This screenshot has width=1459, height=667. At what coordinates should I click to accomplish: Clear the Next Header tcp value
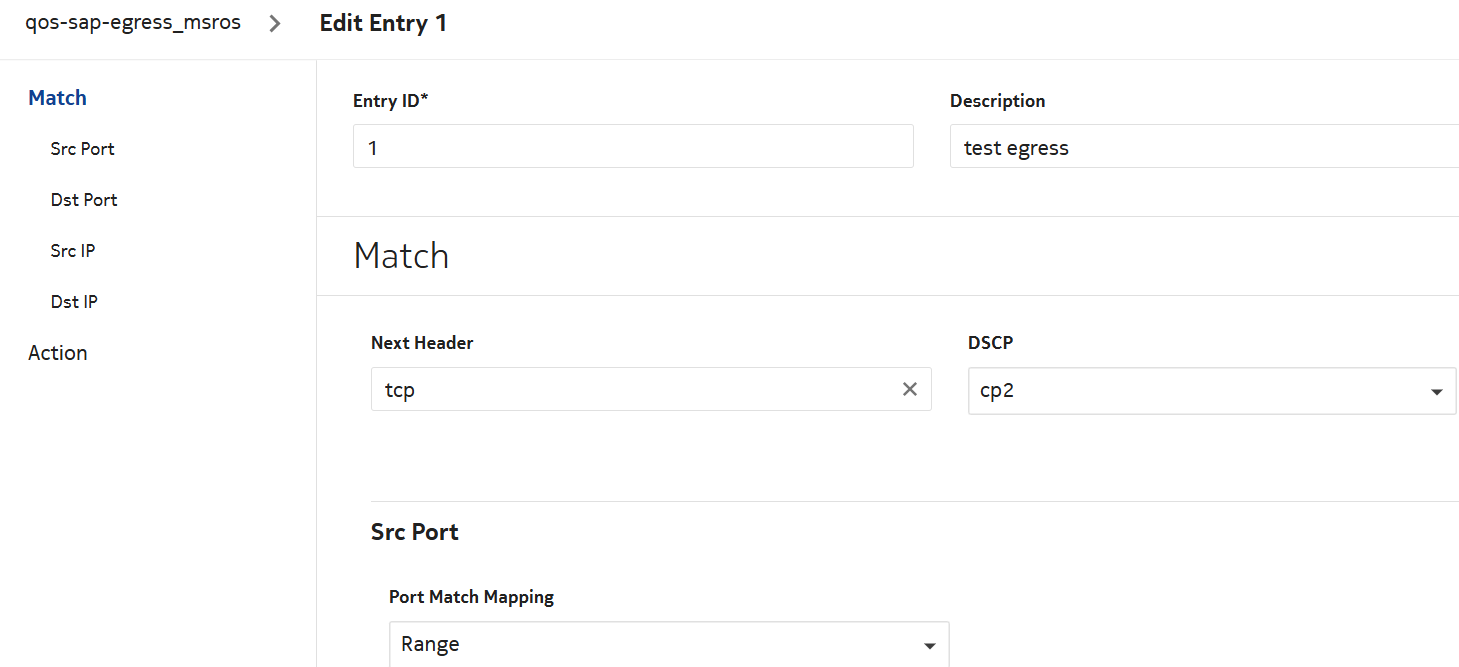click(909, 390)
